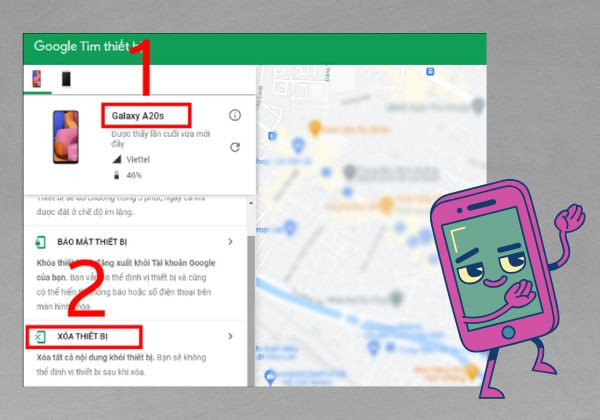Click the 46% battery text
Screen dimensions: 600x420
pos(134,175)
